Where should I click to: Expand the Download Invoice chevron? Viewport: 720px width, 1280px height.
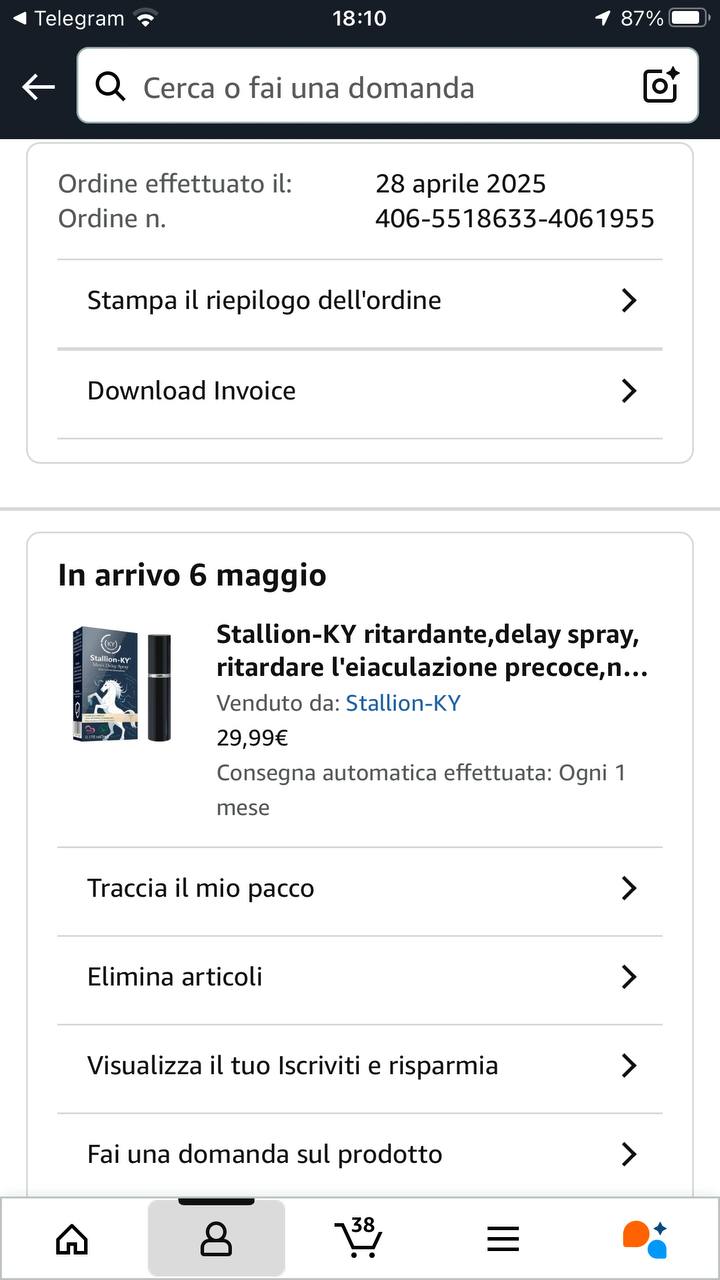tap(629, 390)
